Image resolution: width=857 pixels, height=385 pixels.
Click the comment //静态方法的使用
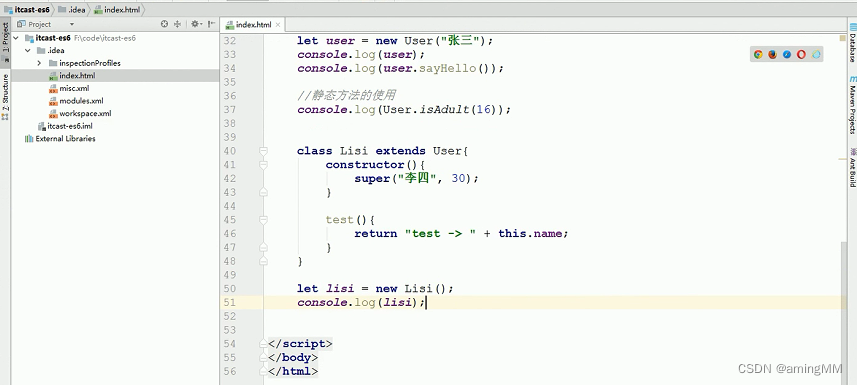click(347, 96)
